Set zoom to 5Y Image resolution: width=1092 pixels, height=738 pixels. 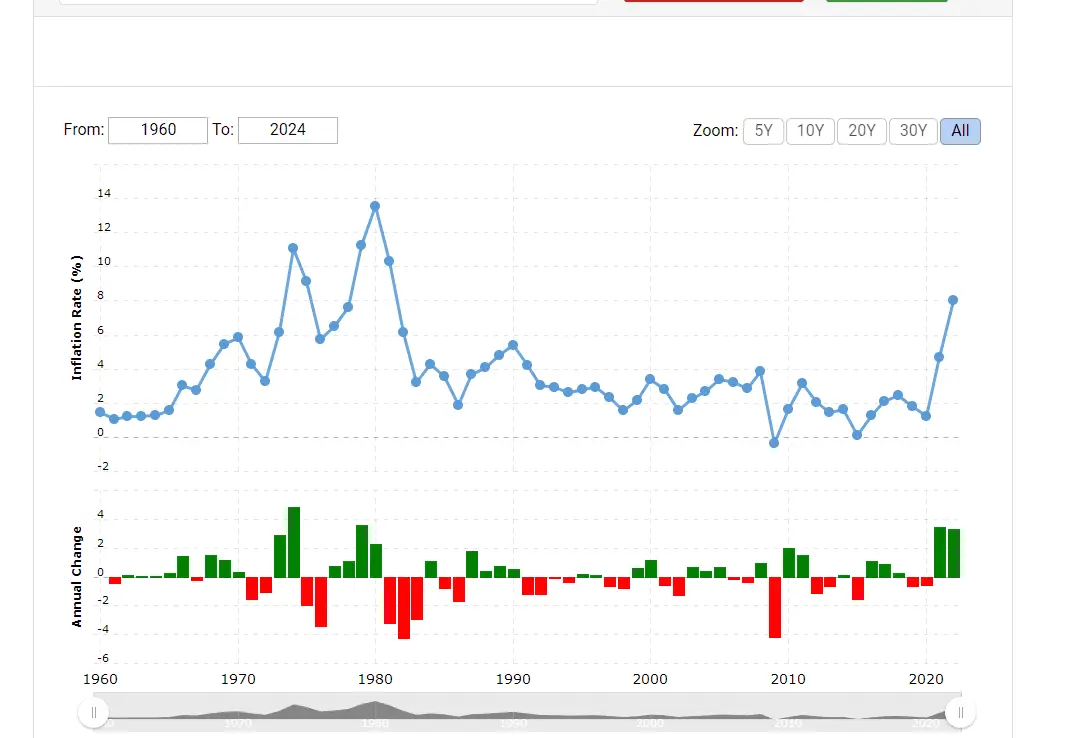[763, 131]
